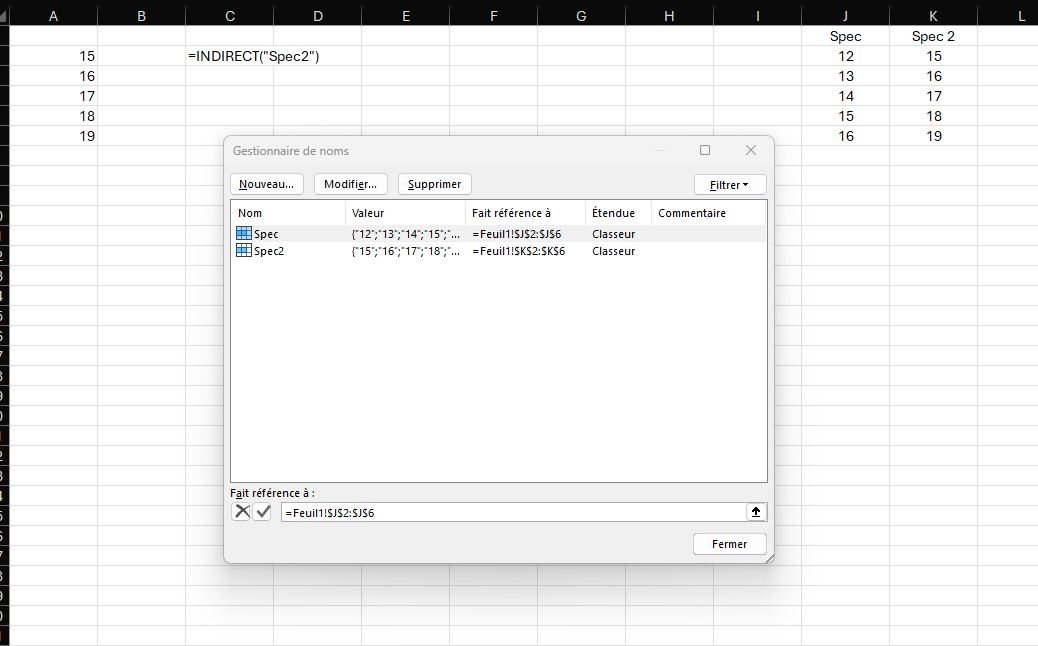Click in the Fait référence à input field
Image resolution: width=1038 pixels, height=646 pixels.
click(510, 512)
